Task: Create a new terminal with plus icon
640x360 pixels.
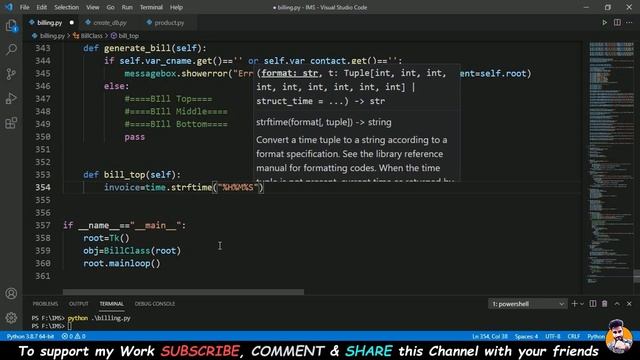Action: point(574,304)
